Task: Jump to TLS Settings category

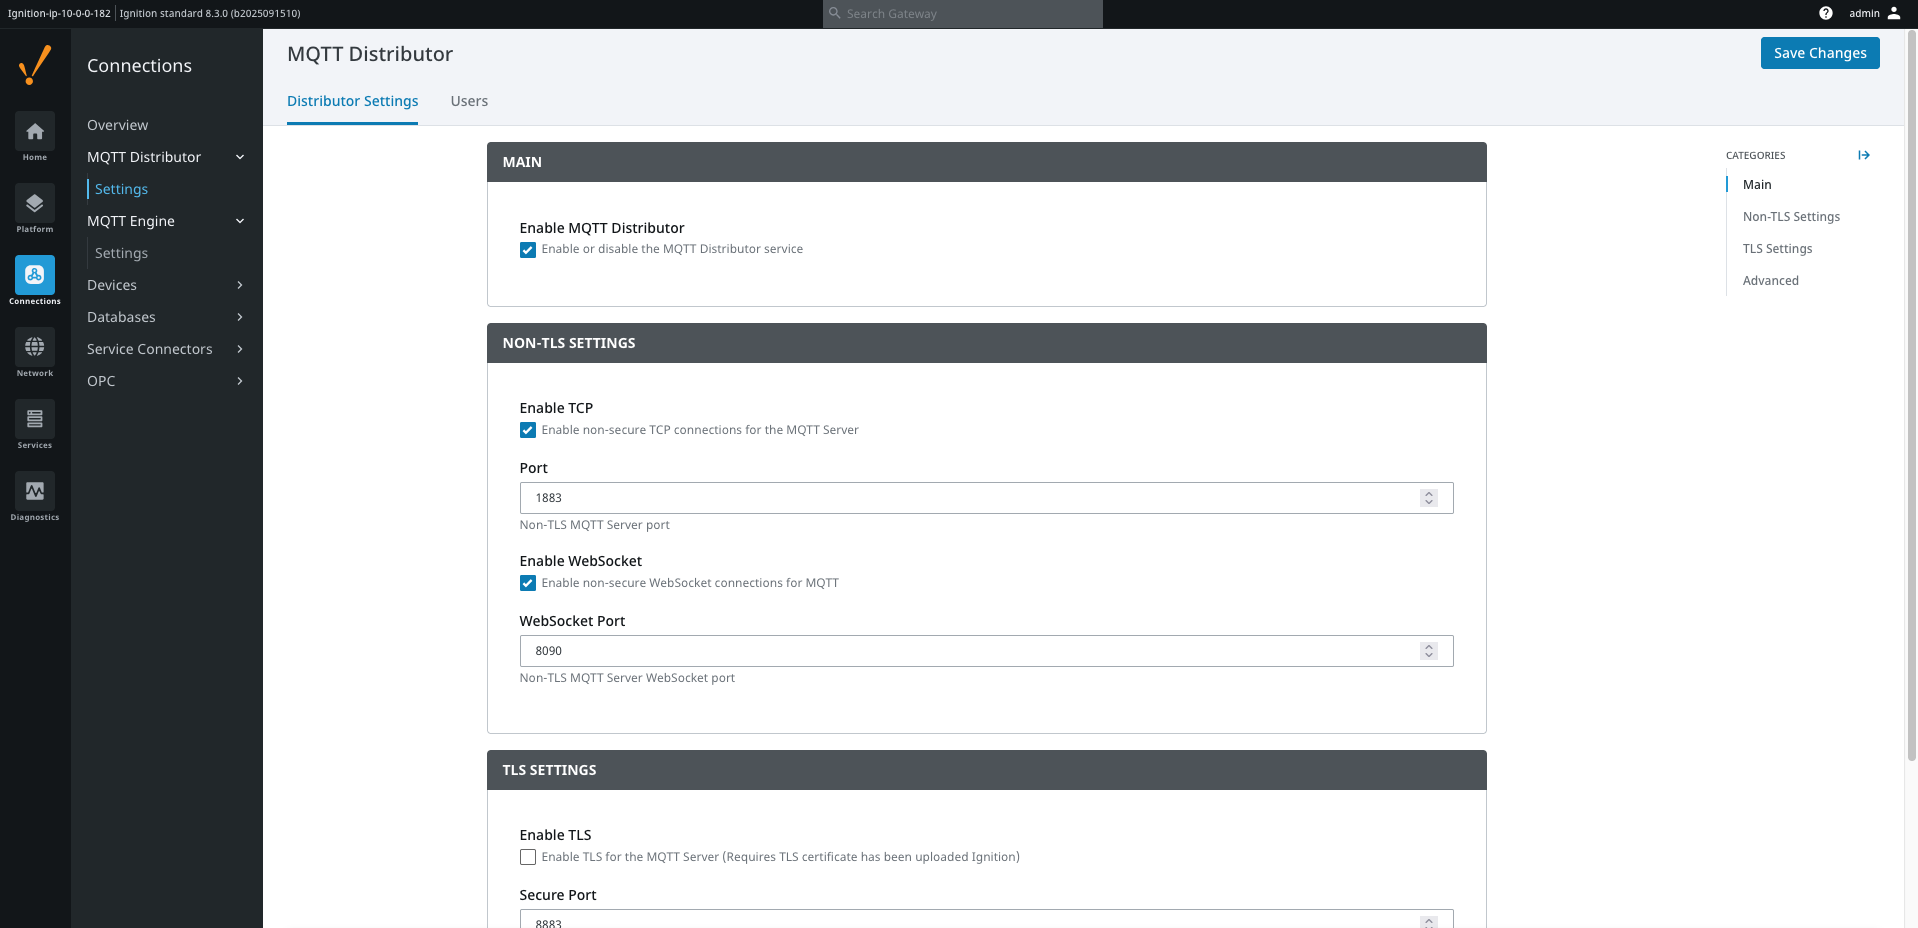Action: pyautogui.click(x=1777, y=249)
